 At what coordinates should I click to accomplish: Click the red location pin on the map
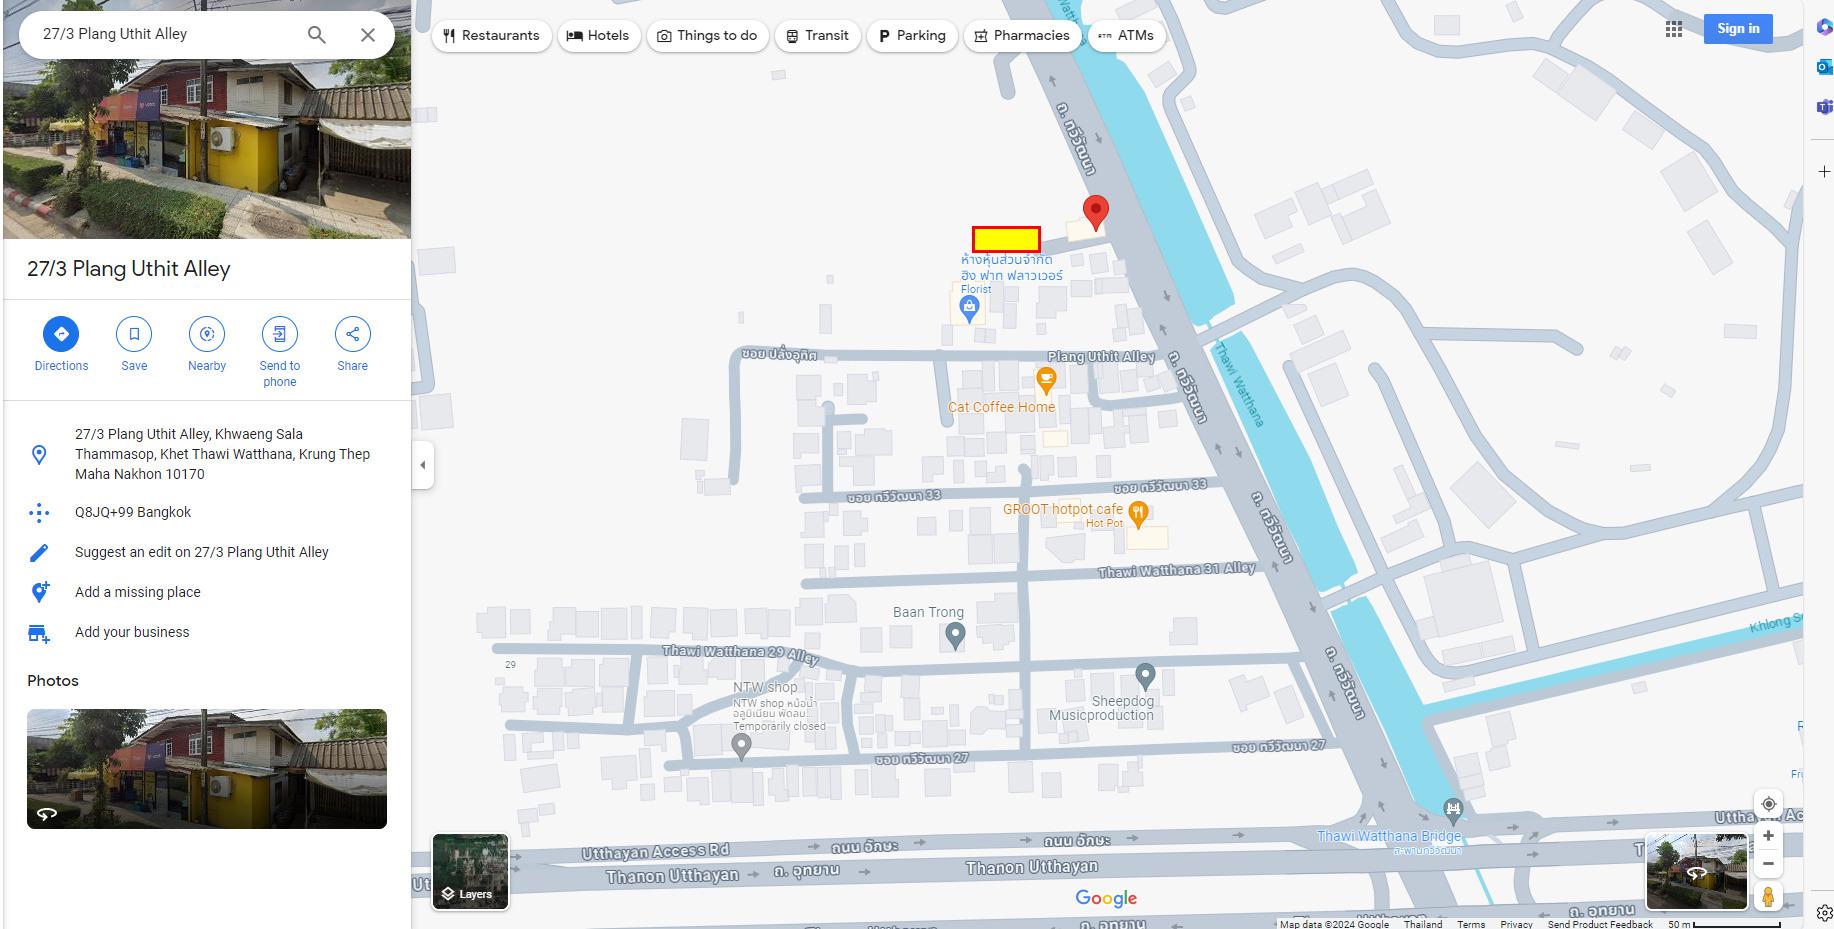point(1096,213)
